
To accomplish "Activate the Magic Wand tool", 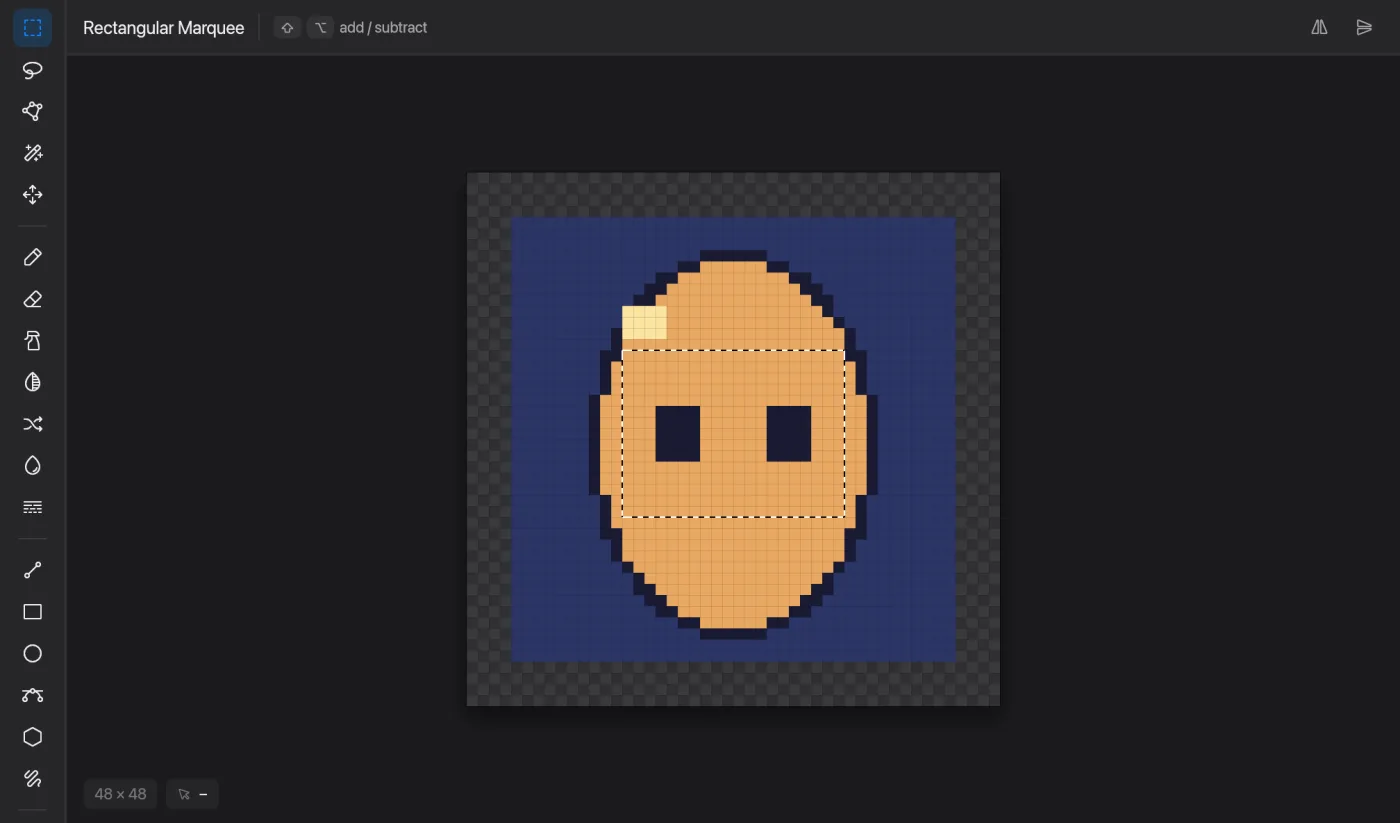I will click(x=33, y=153).
